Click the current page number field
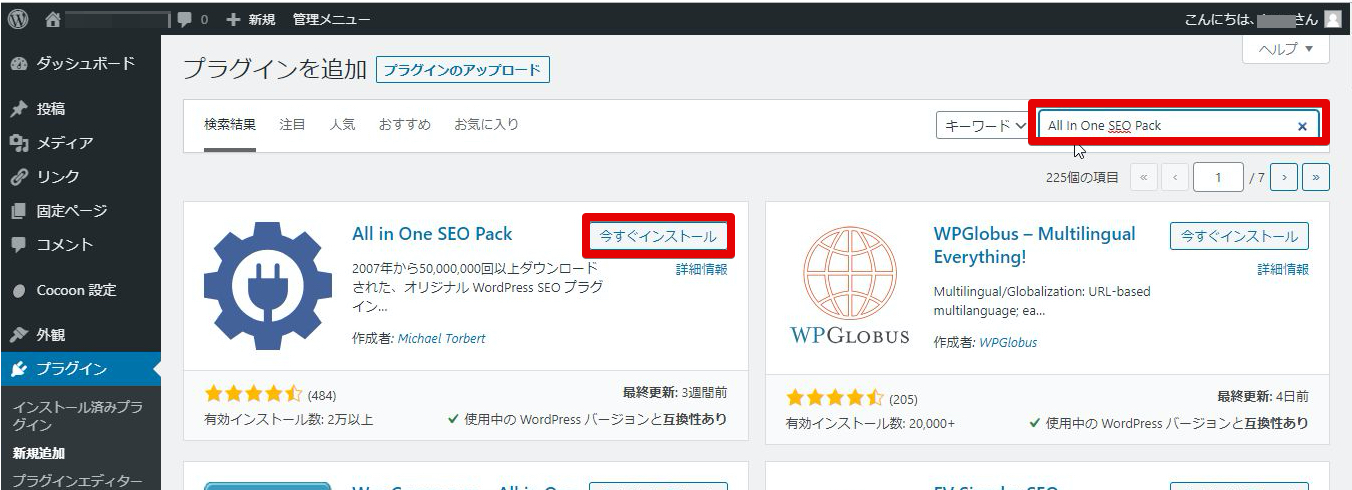 (x=1218, y=177)
